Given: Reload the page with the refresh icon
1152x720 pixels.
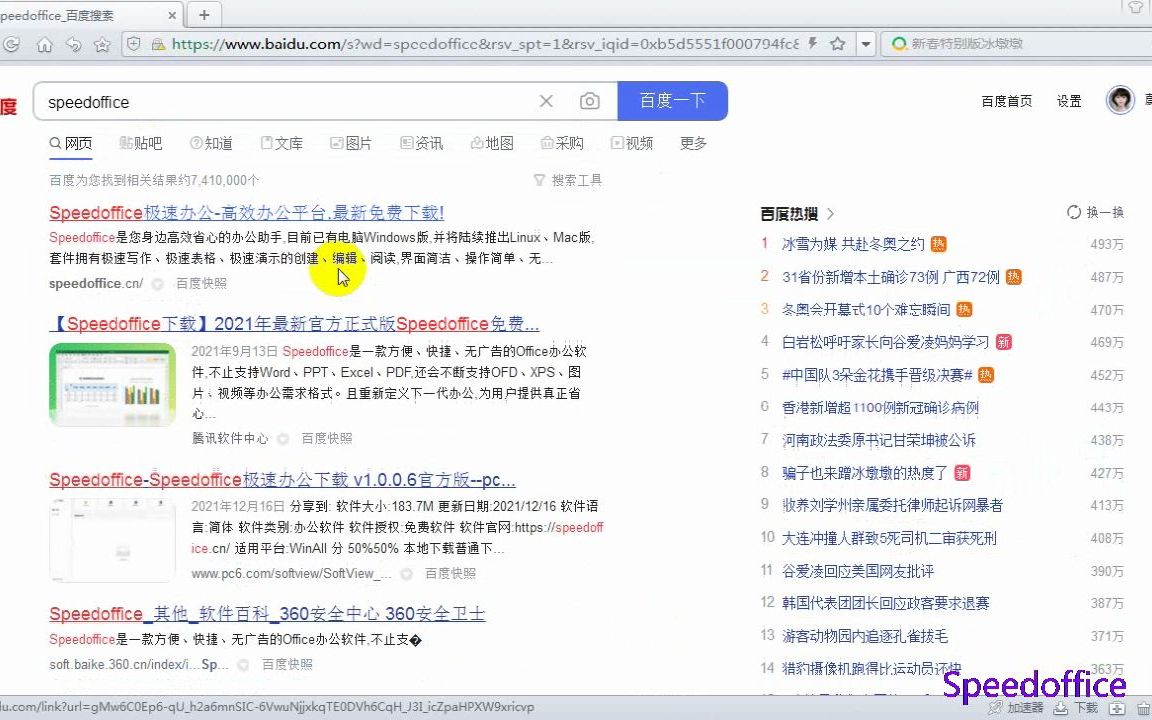Looking at the screenshot, I should pyautogui.click(x=10, y=44).
